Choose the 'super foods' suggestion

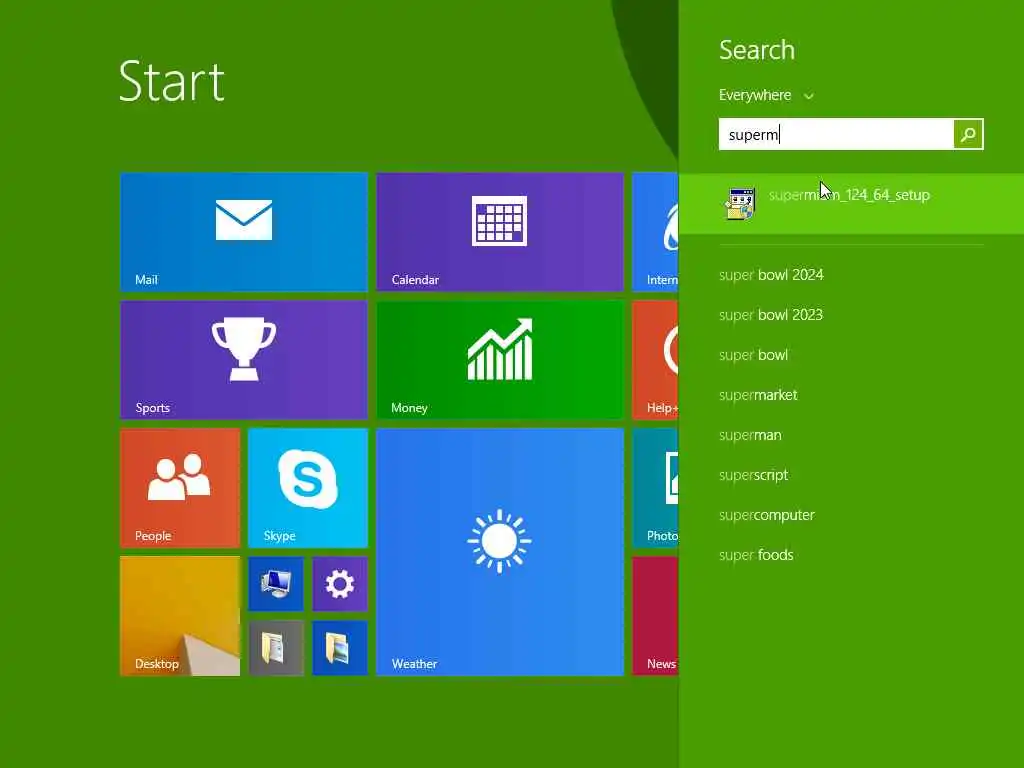756,555
